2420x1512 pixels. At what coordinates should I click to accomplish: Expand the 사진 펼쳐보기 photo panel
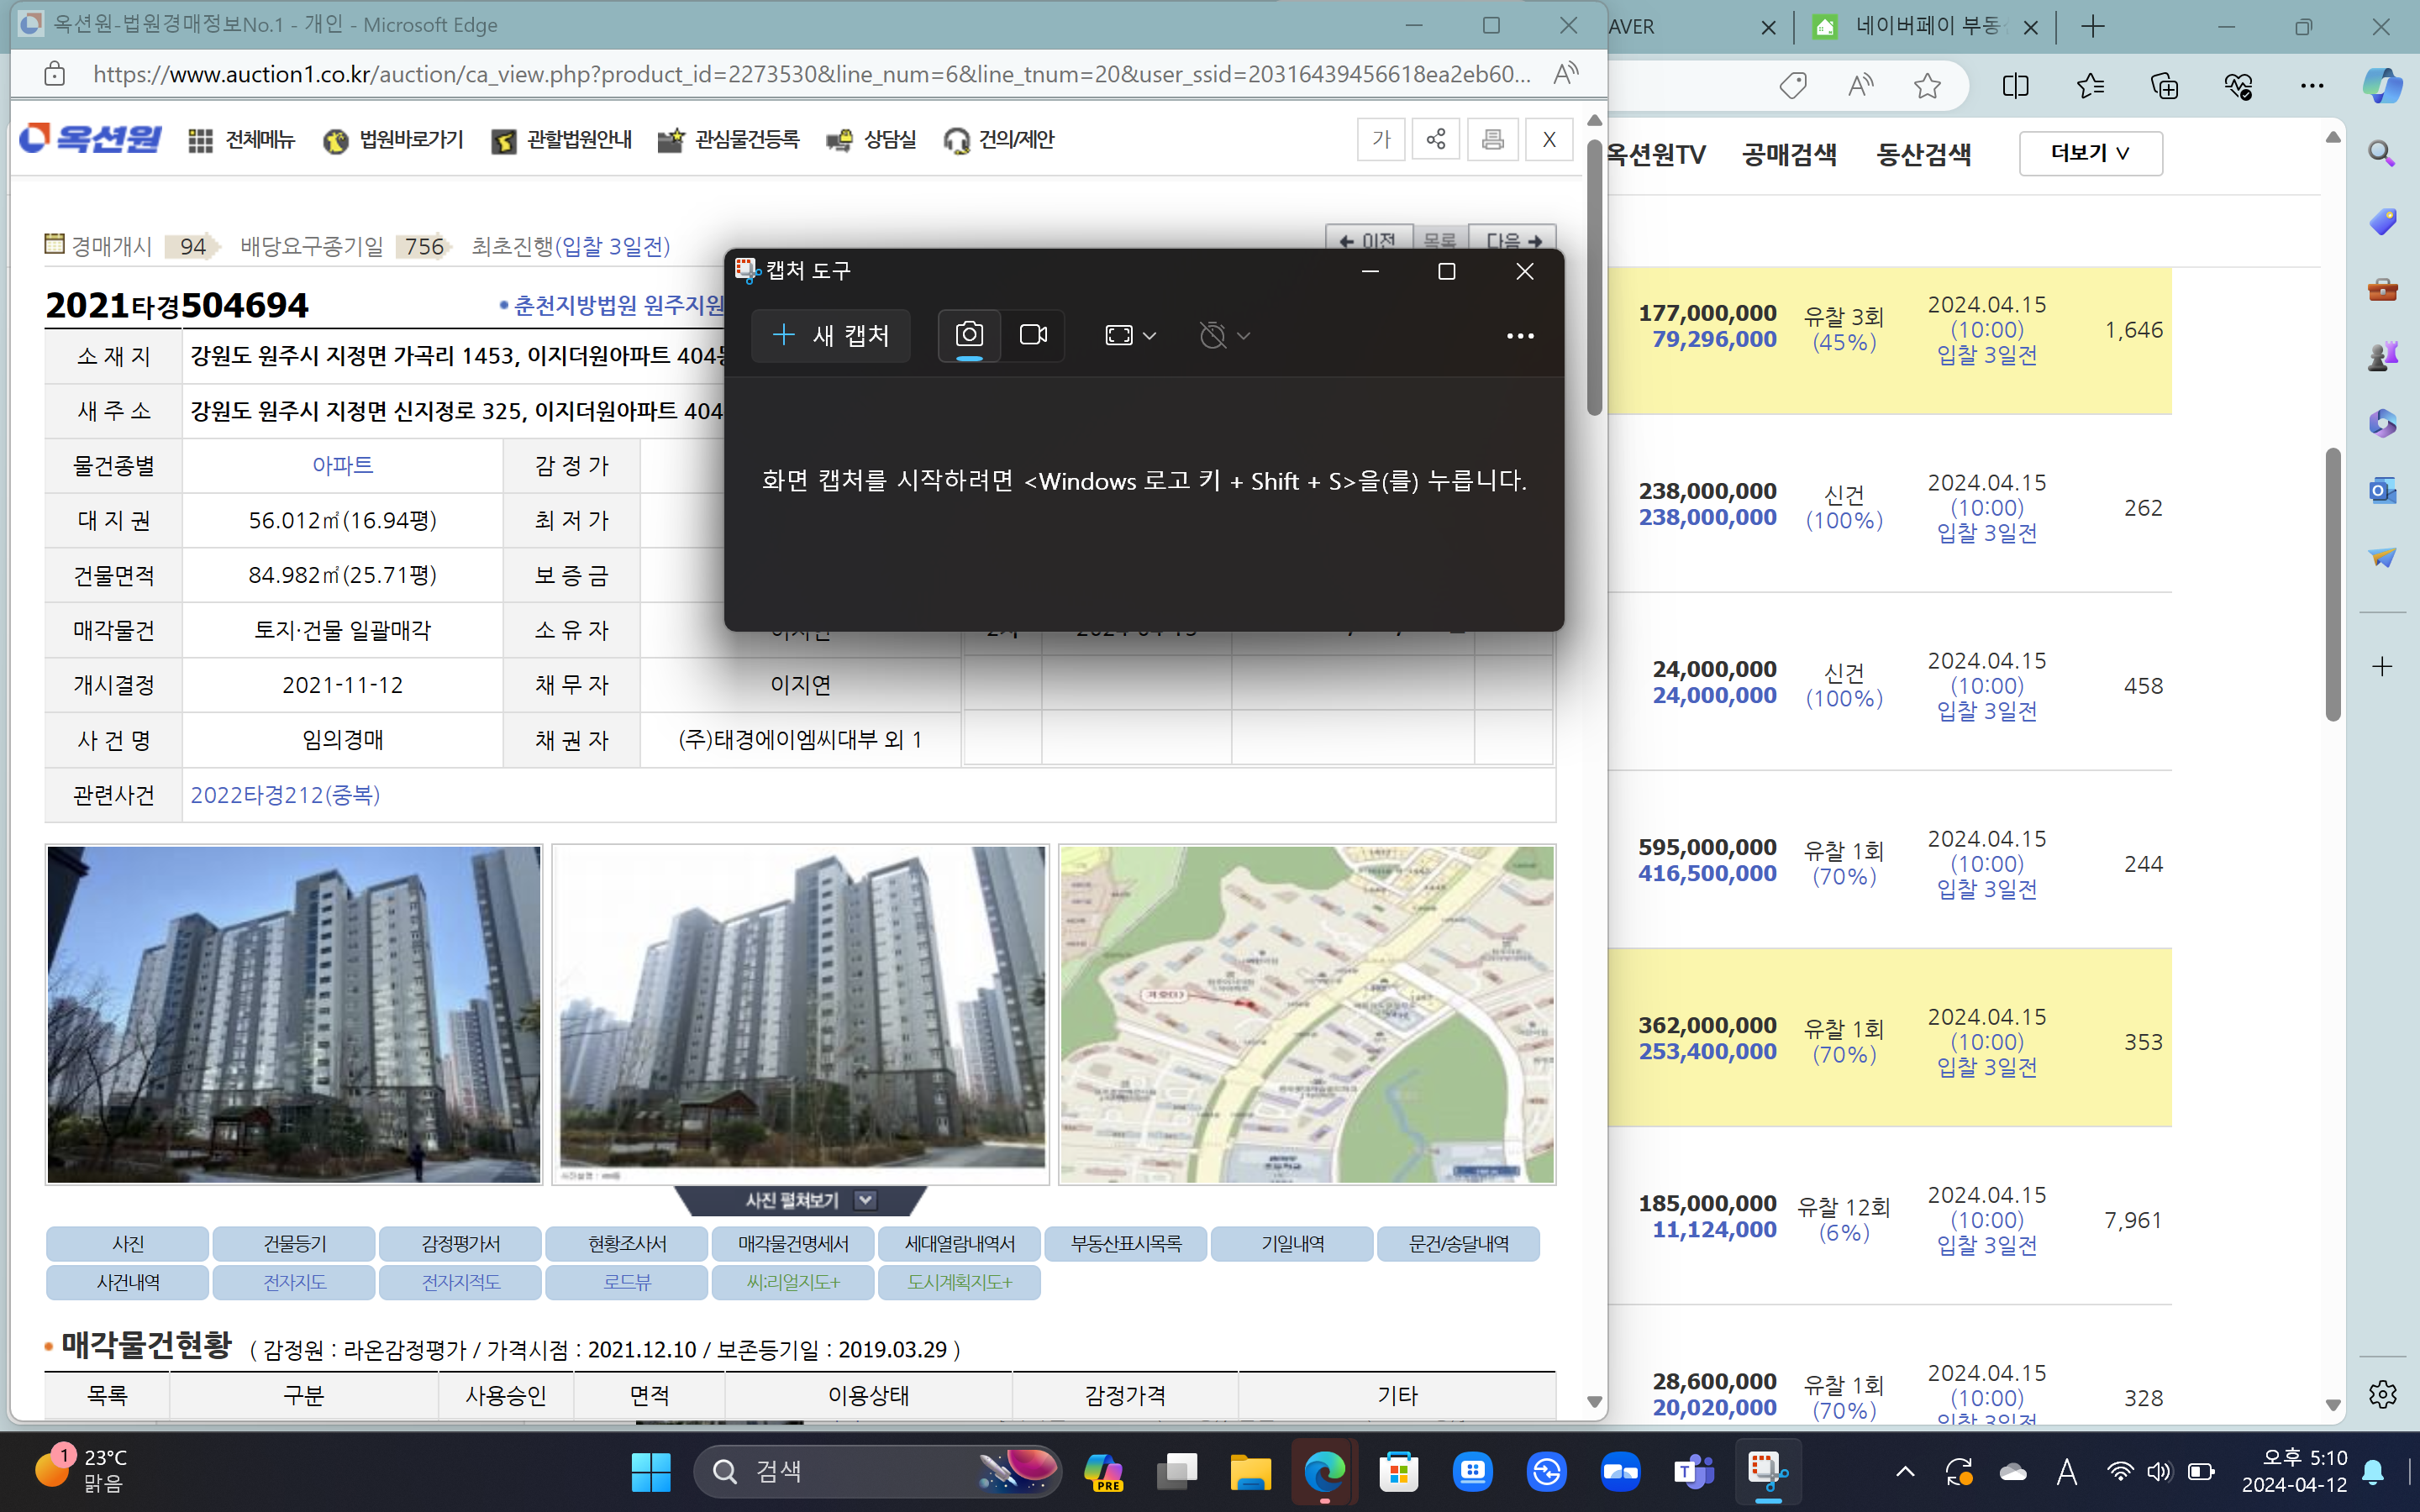point(801,1200)
